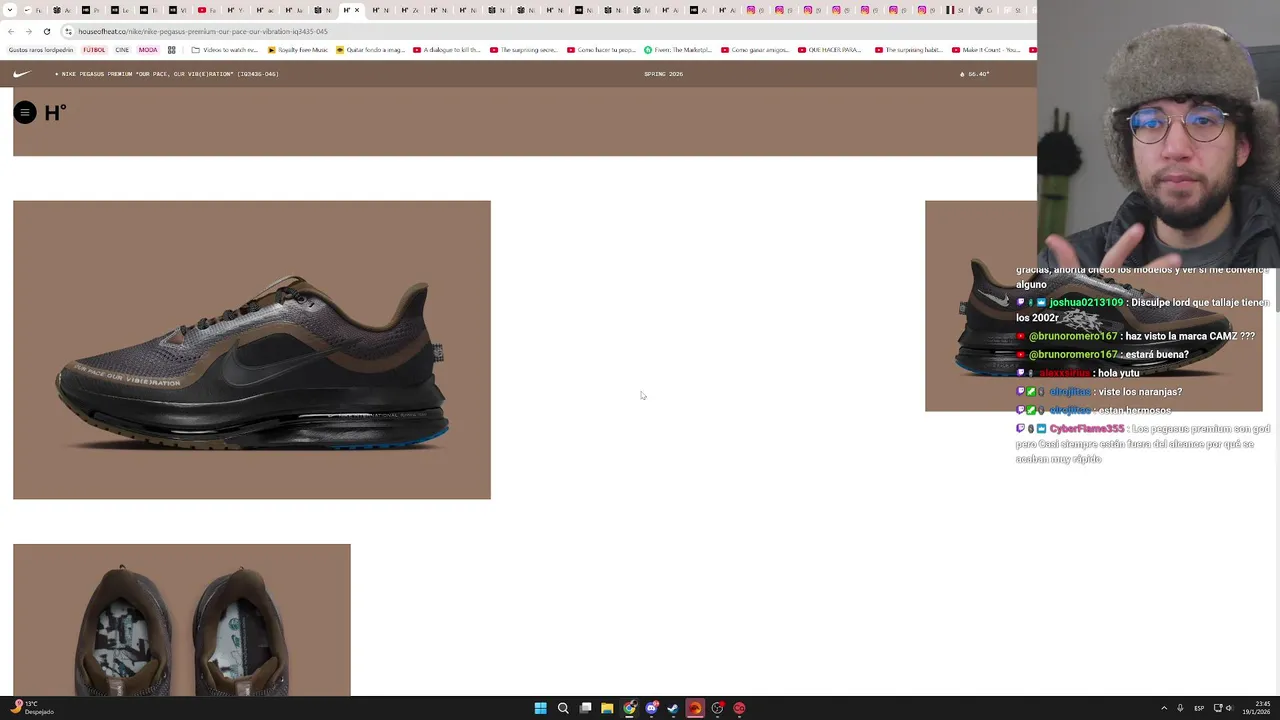Open the CINE bookmark folder
This screenshot has width=1280, height=720.
point(122,50)
